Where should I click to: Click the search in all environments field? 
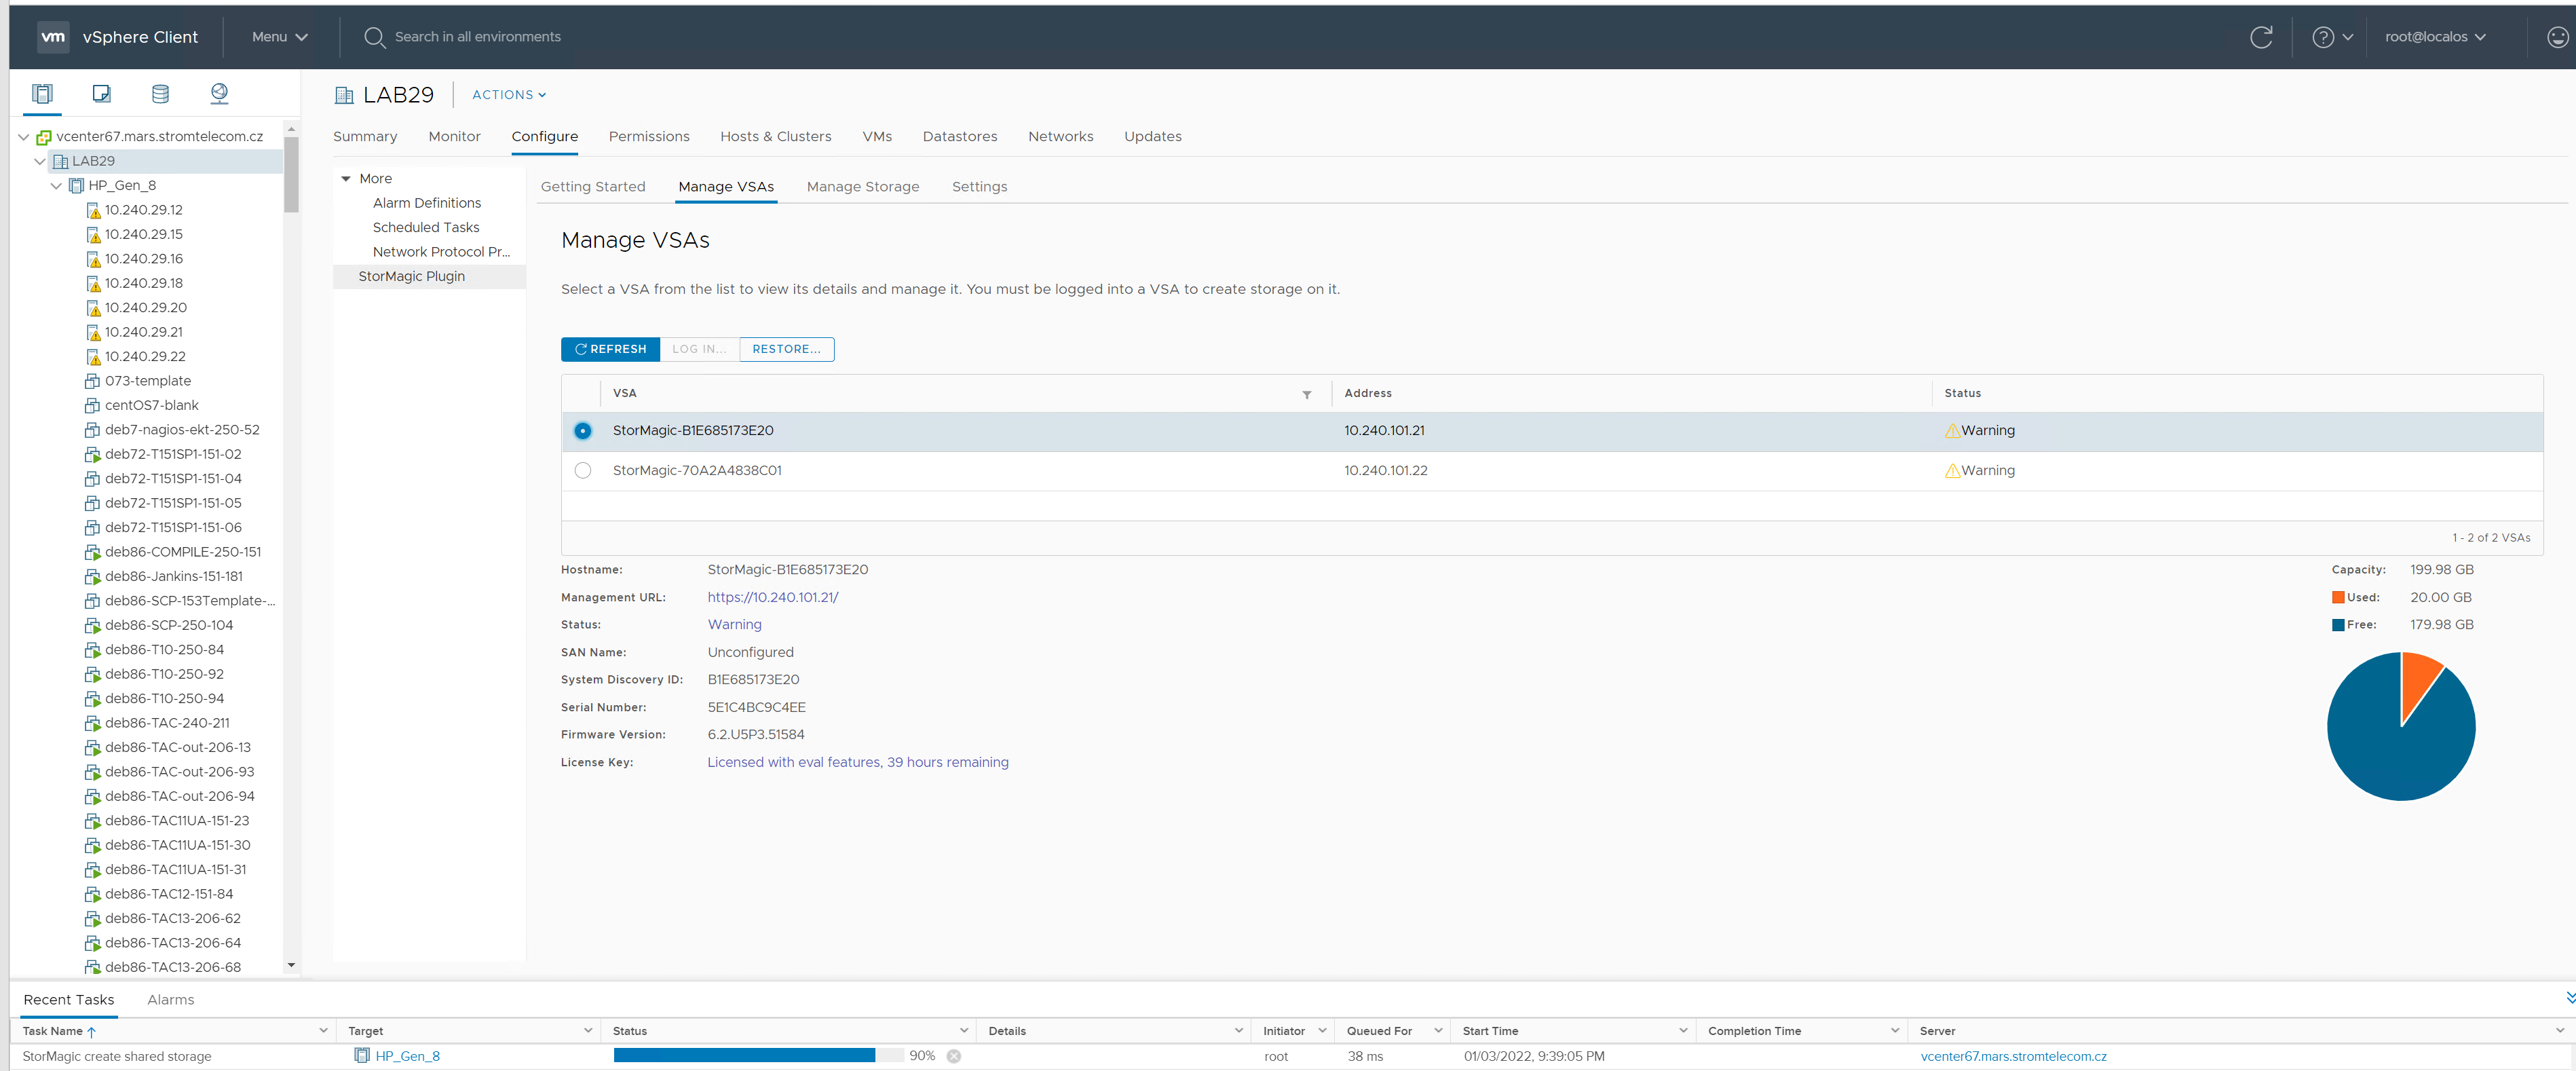point(477,37)
